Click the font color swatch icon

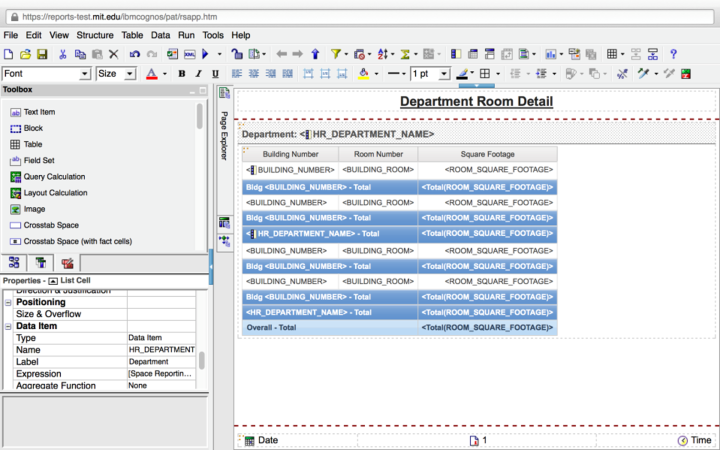point(151,74)
